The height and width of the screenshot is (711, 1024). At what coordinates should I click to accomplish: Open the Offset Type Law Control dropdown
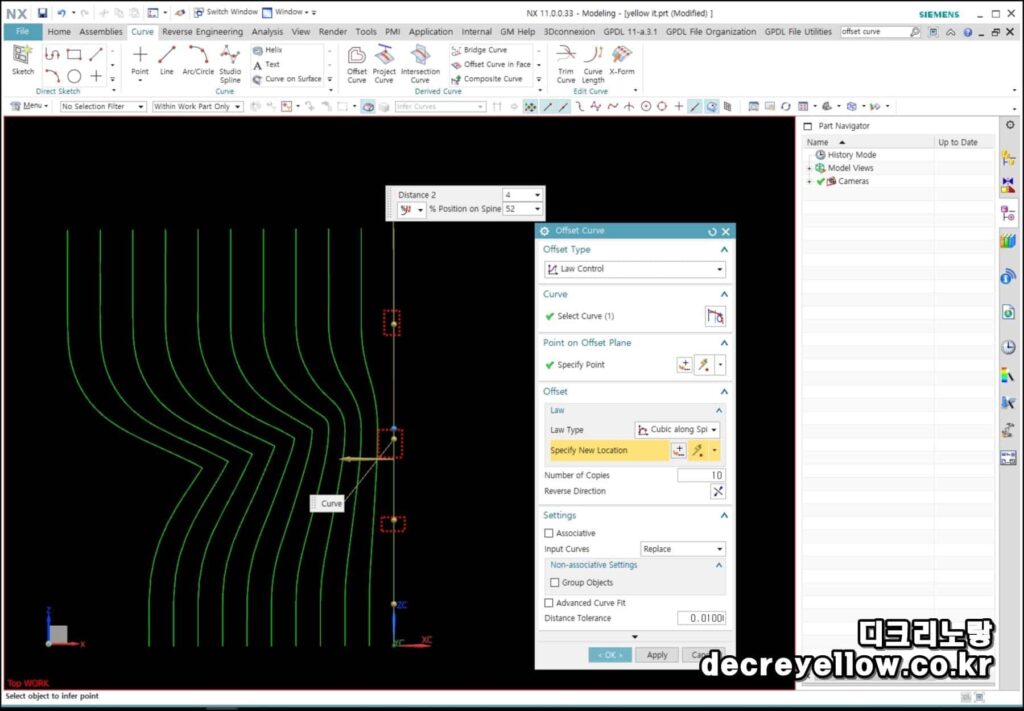pyautogui.click(x=635, y=269)
